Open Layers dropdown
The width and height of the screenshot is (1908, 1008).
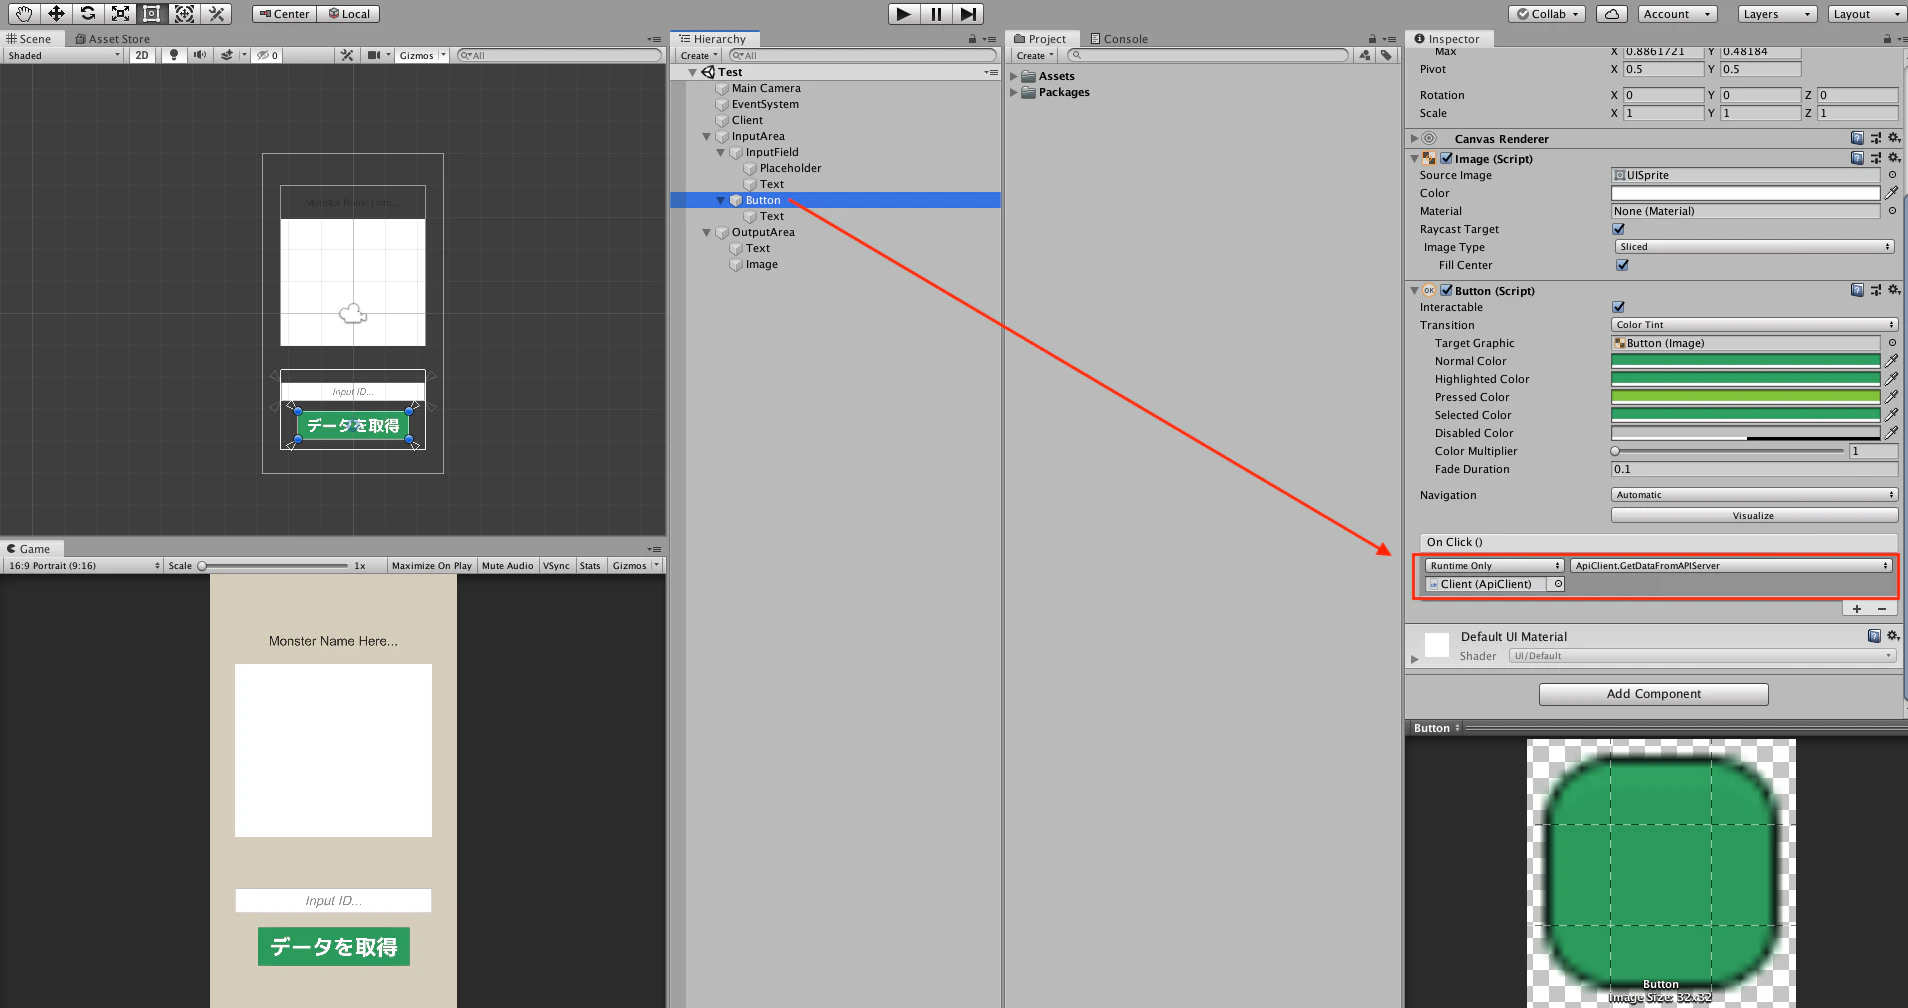1775,14
